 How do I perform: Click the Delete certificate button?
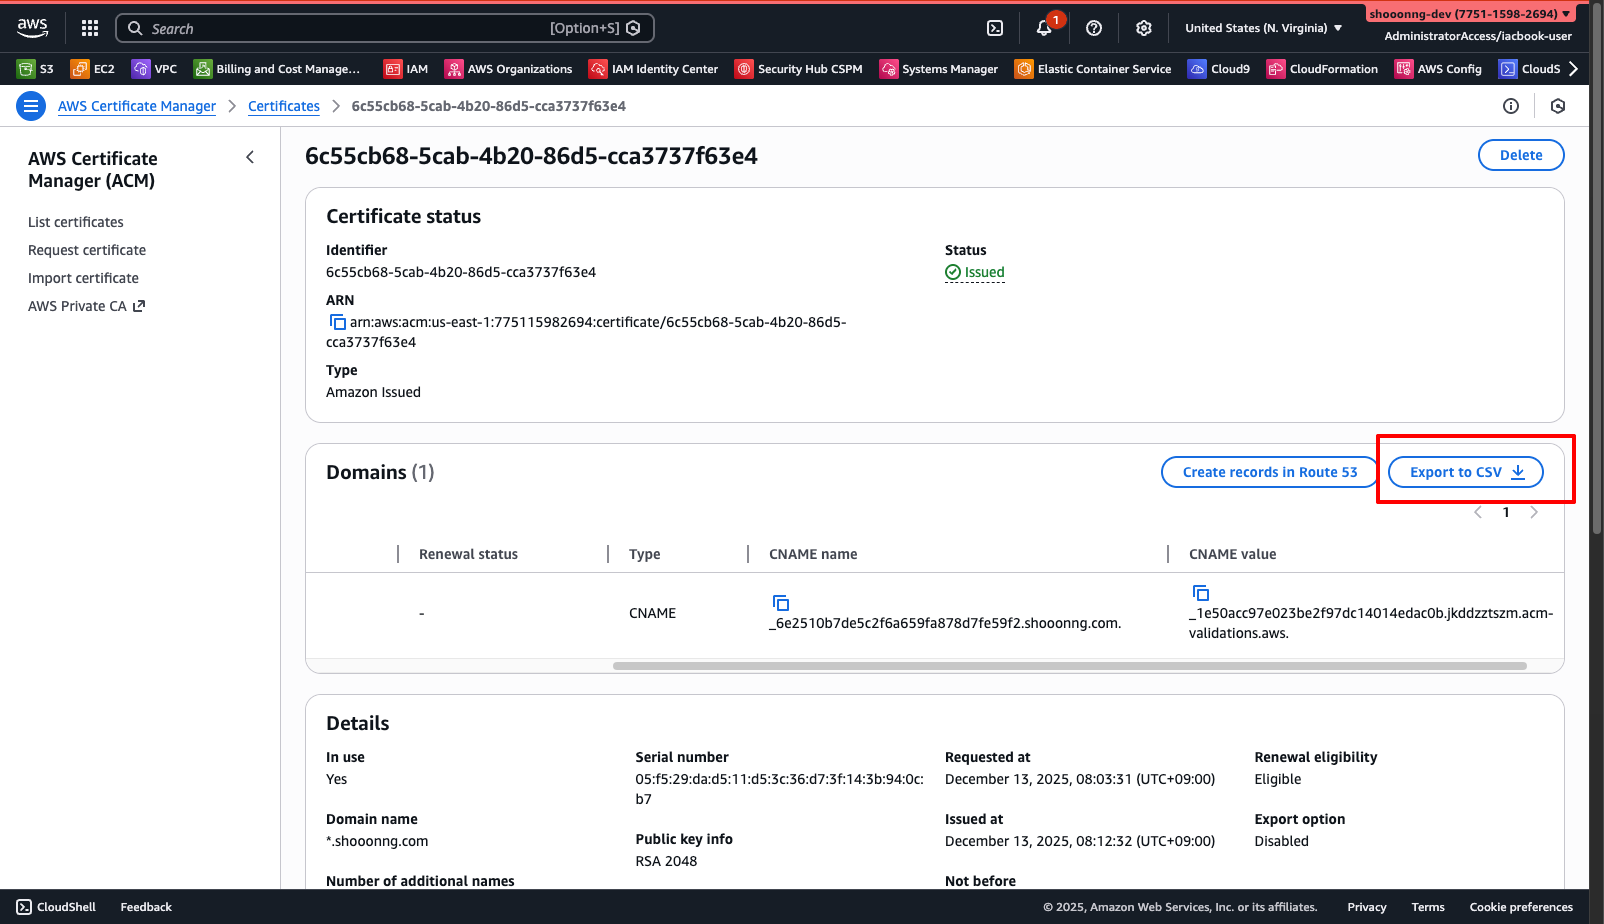pos(1521,155)
